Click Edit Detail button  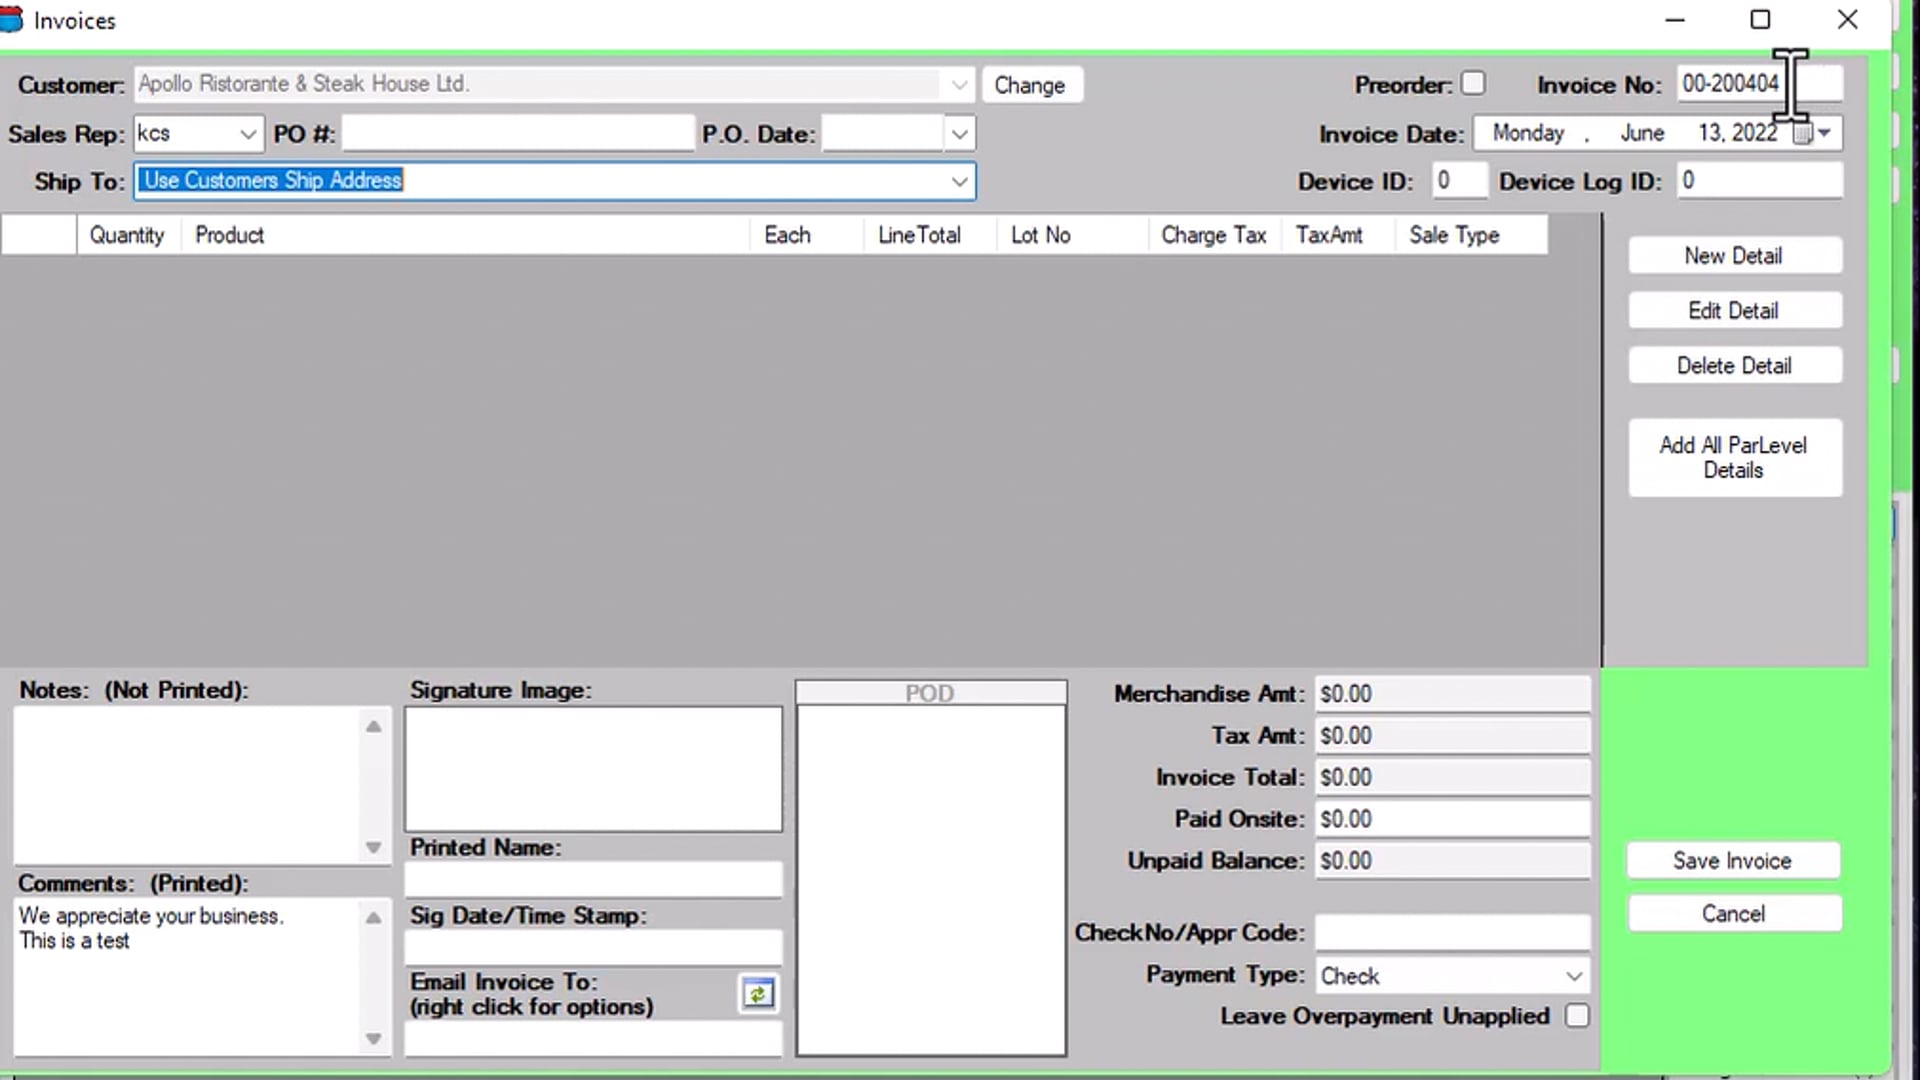coord(1734,310)
